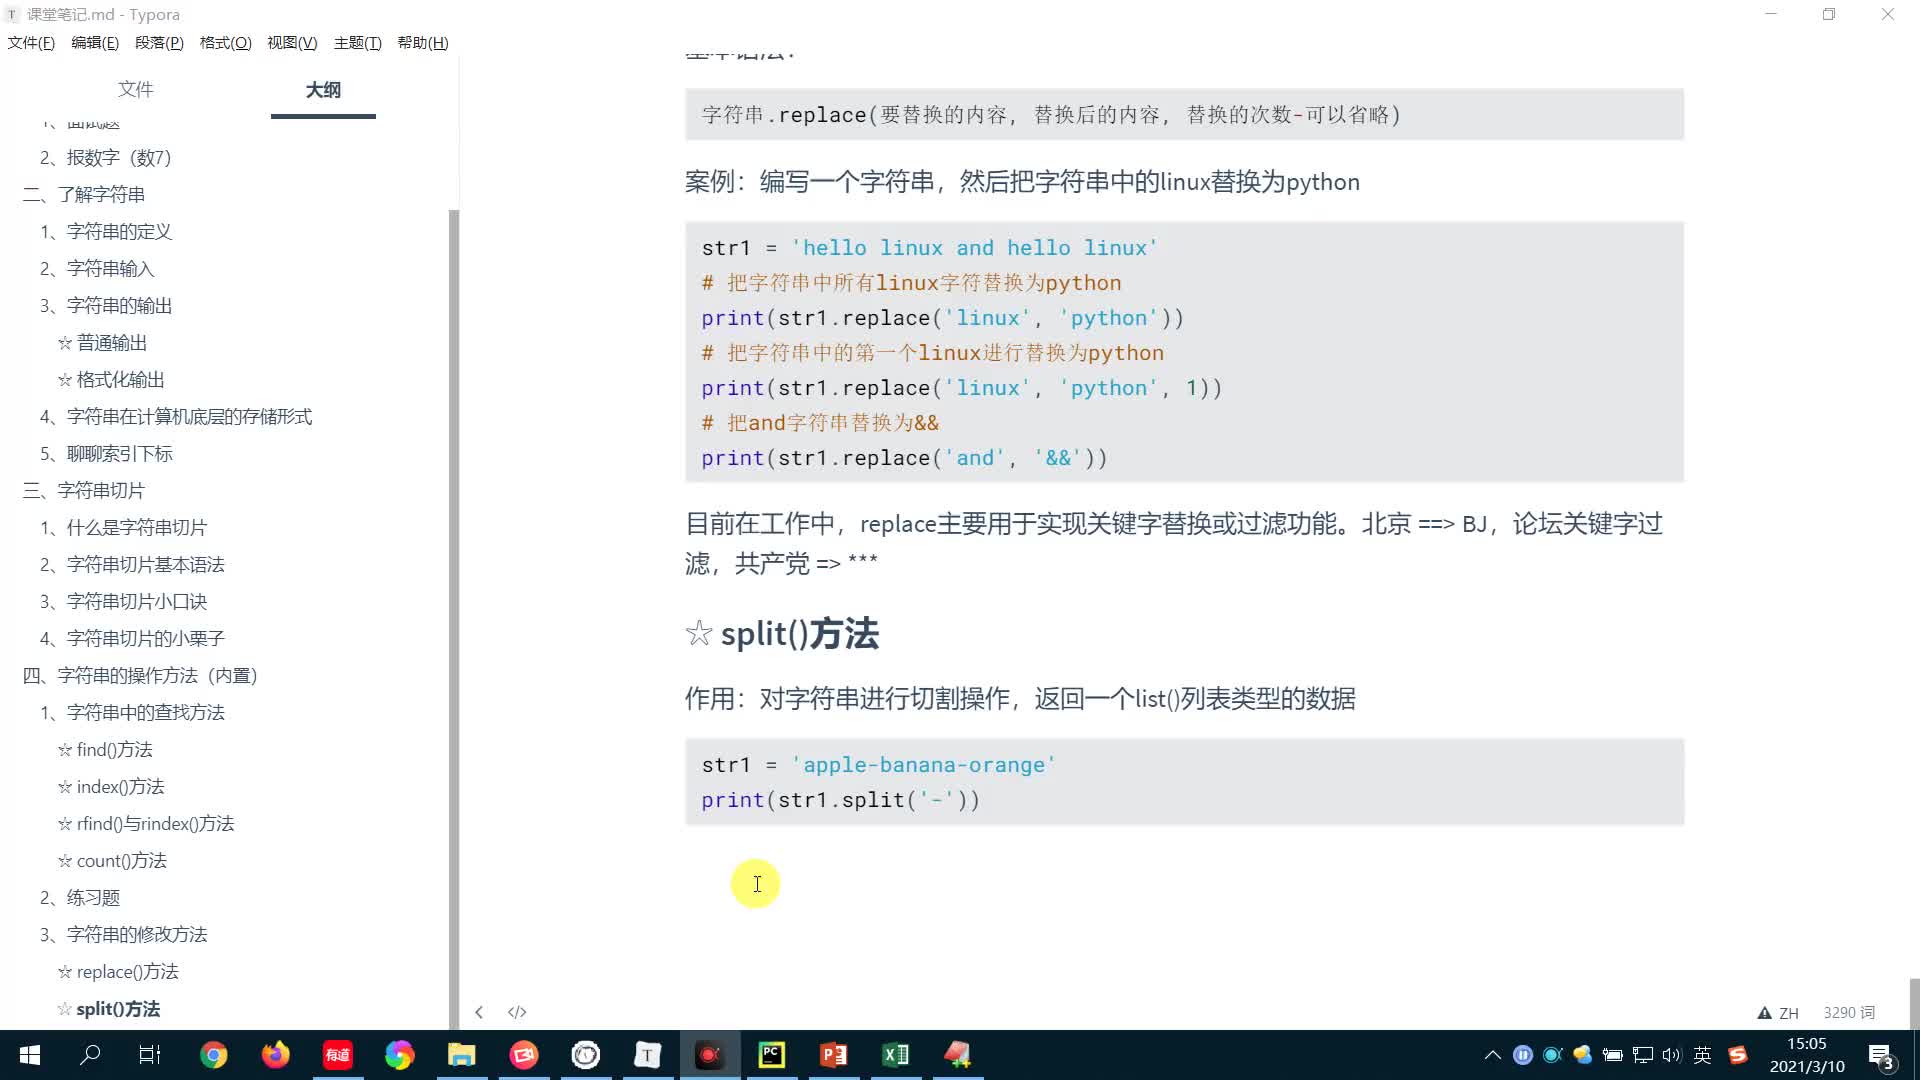Open Sogou input method tray icon
The width and height of the screenshot is (1920, 1080).
[x=1738, y=1055]
